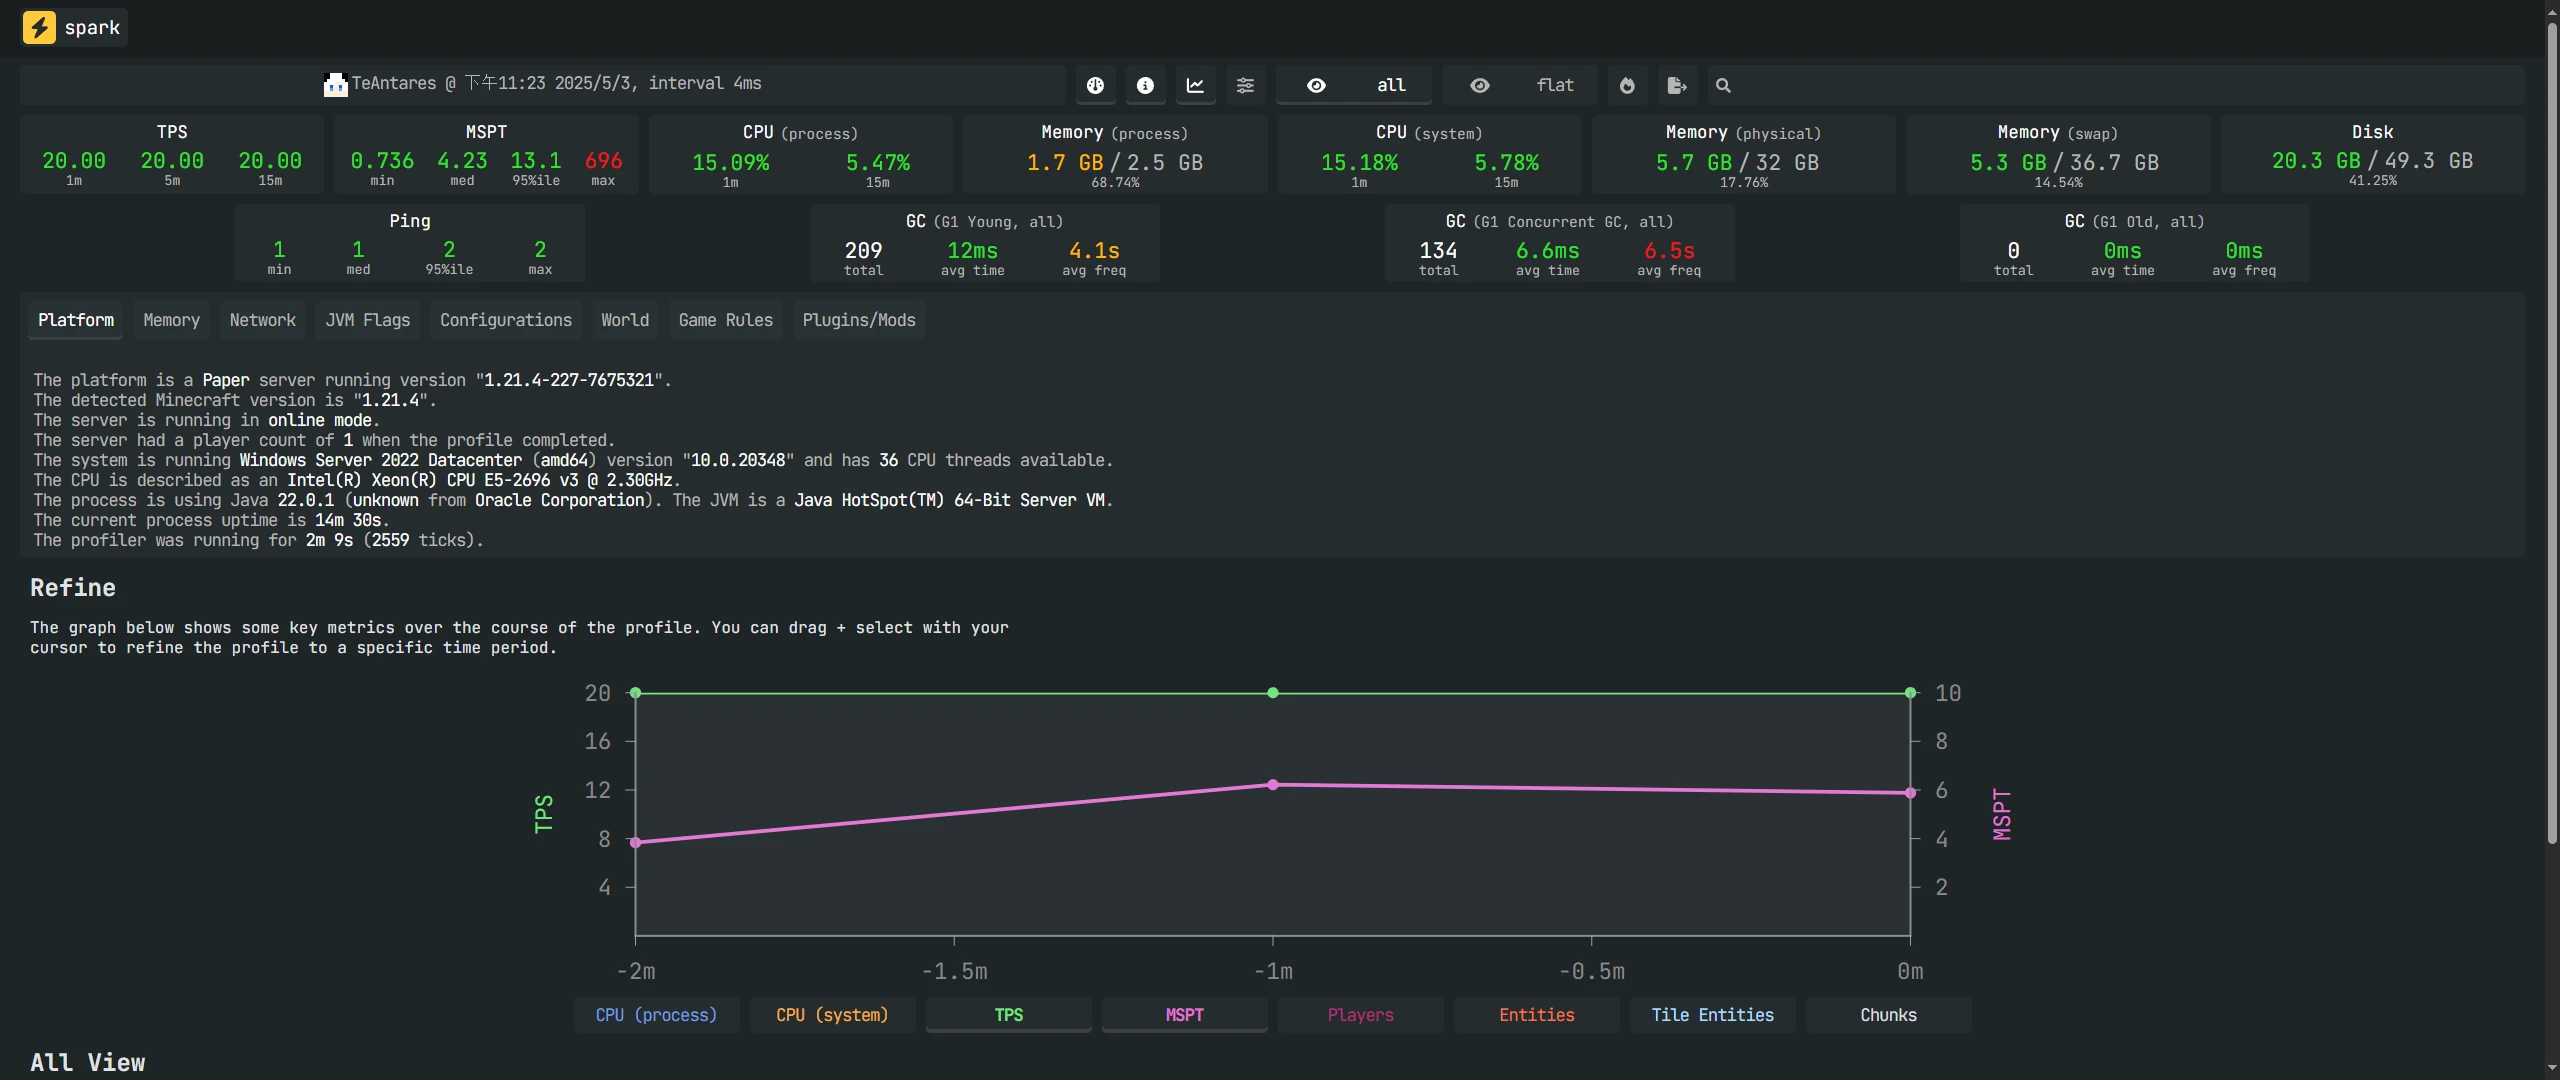Toggle the TPS series on graph
Viewport: 2560px width, 1080px height.
1008,1015
